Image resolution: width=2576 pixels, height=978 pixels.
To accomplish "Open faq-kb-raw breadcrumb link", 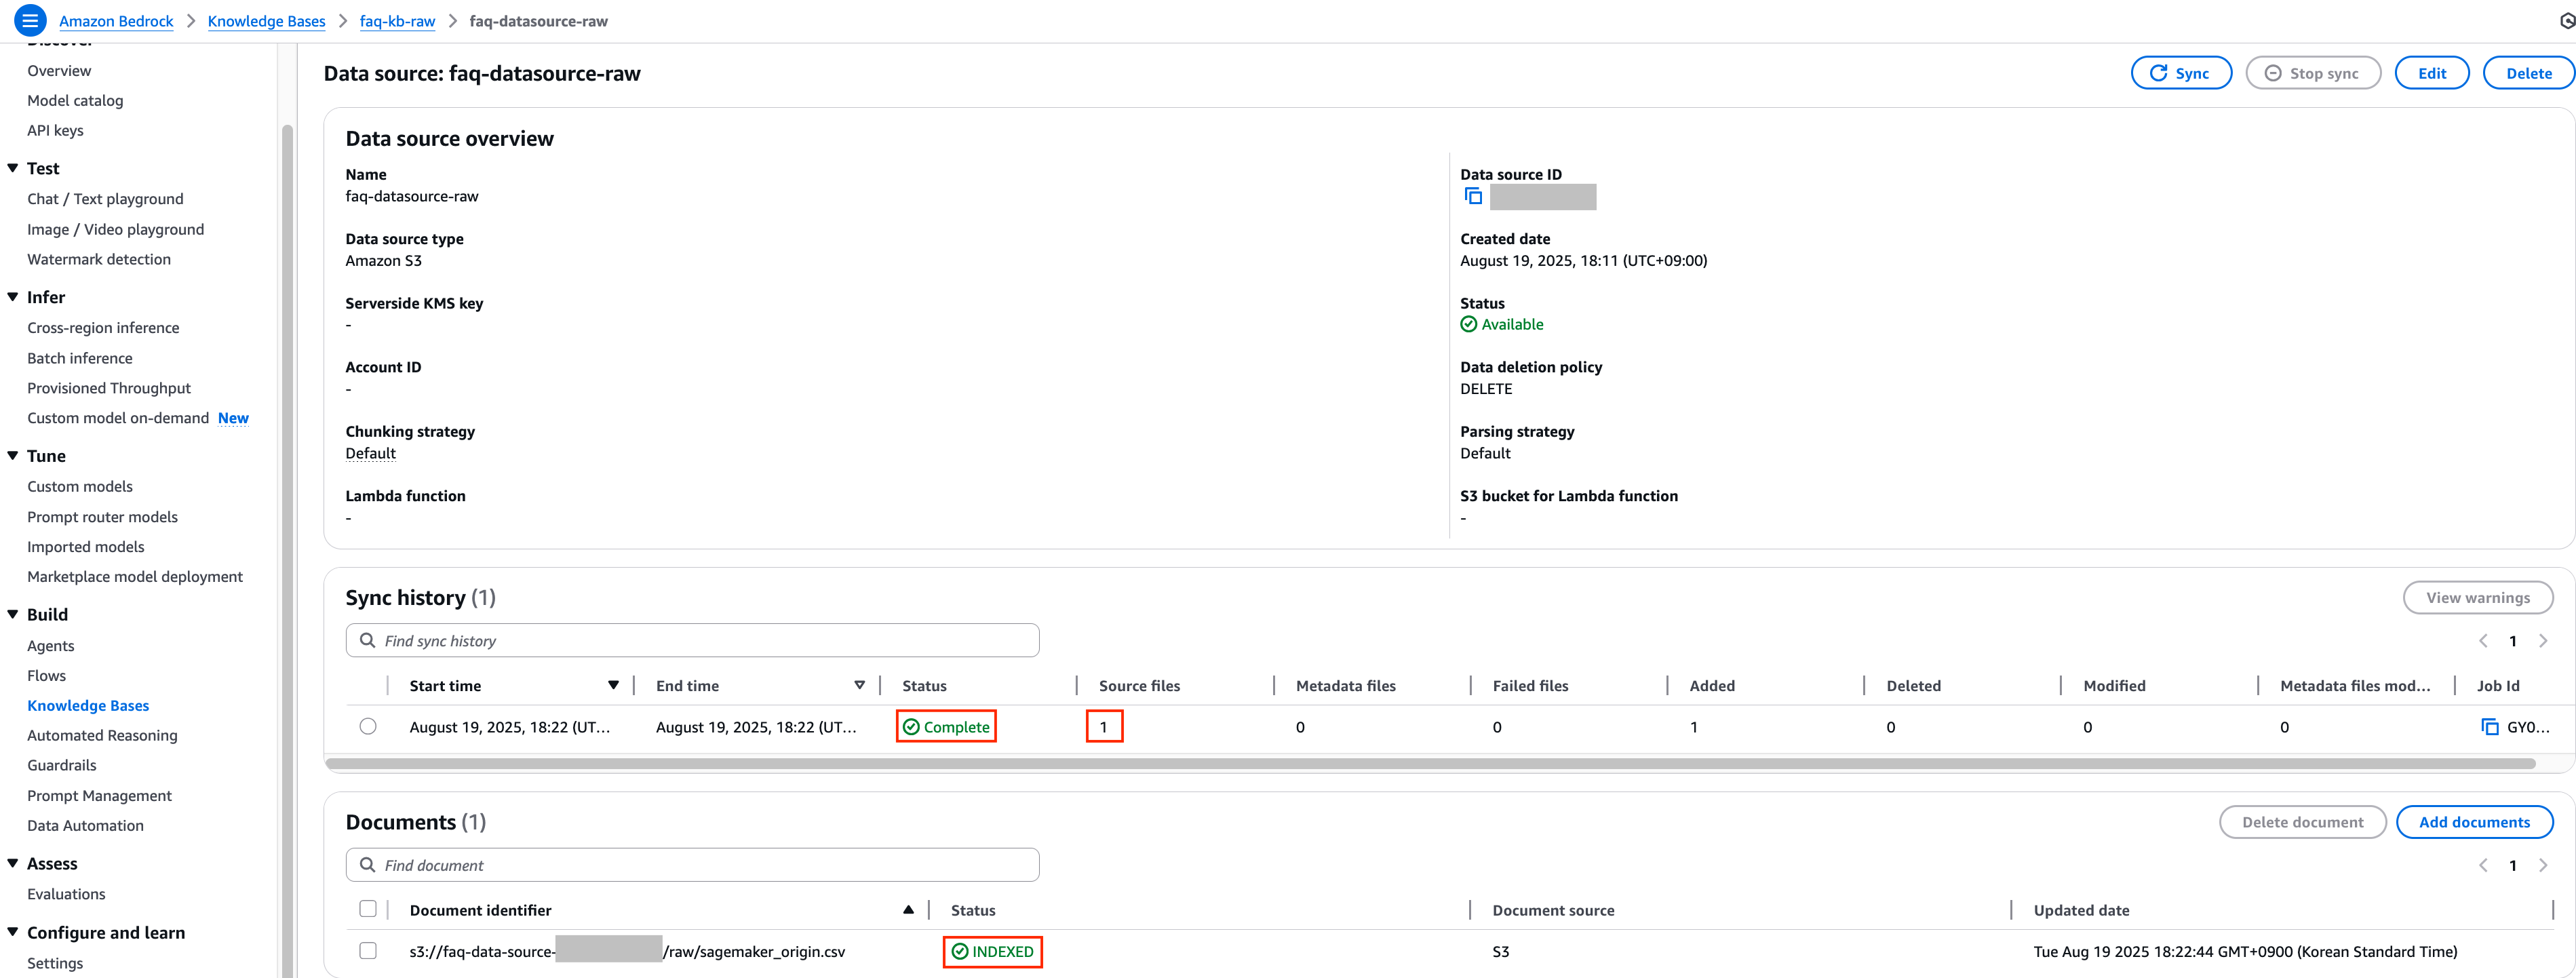I will 397,21.
